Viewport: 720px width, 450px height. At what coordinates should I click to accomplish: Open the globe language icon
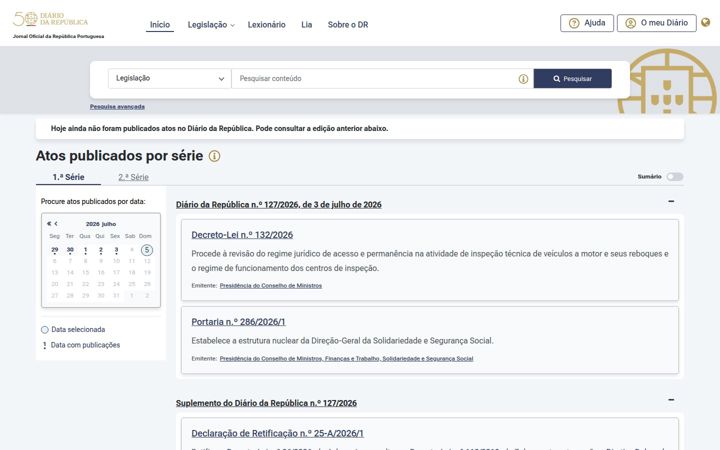(x=706, y=22)
